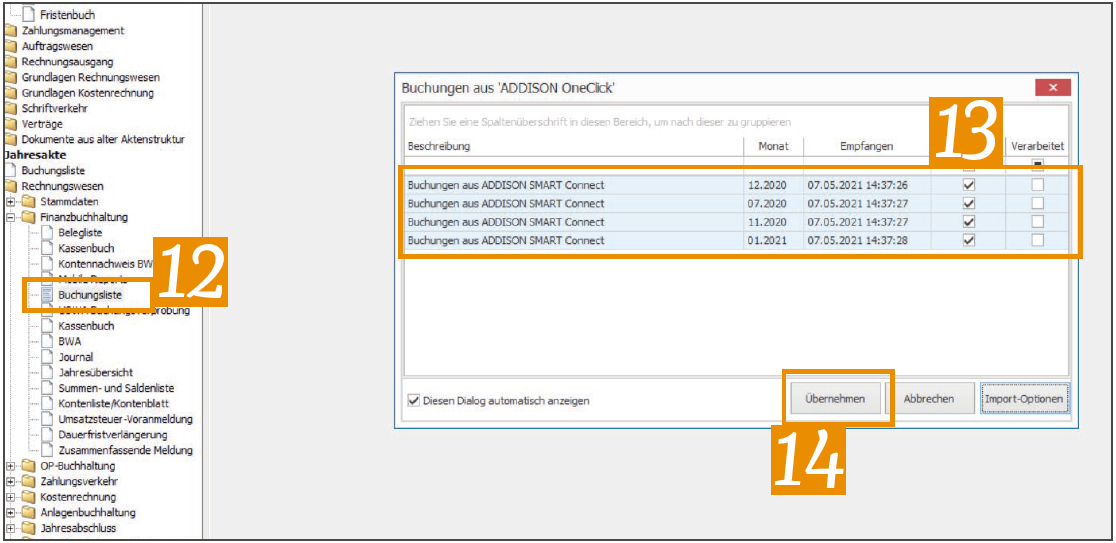
Task: Tick the Verarbeitet checkbox for month 01.2021
Action: point(1038,241)
